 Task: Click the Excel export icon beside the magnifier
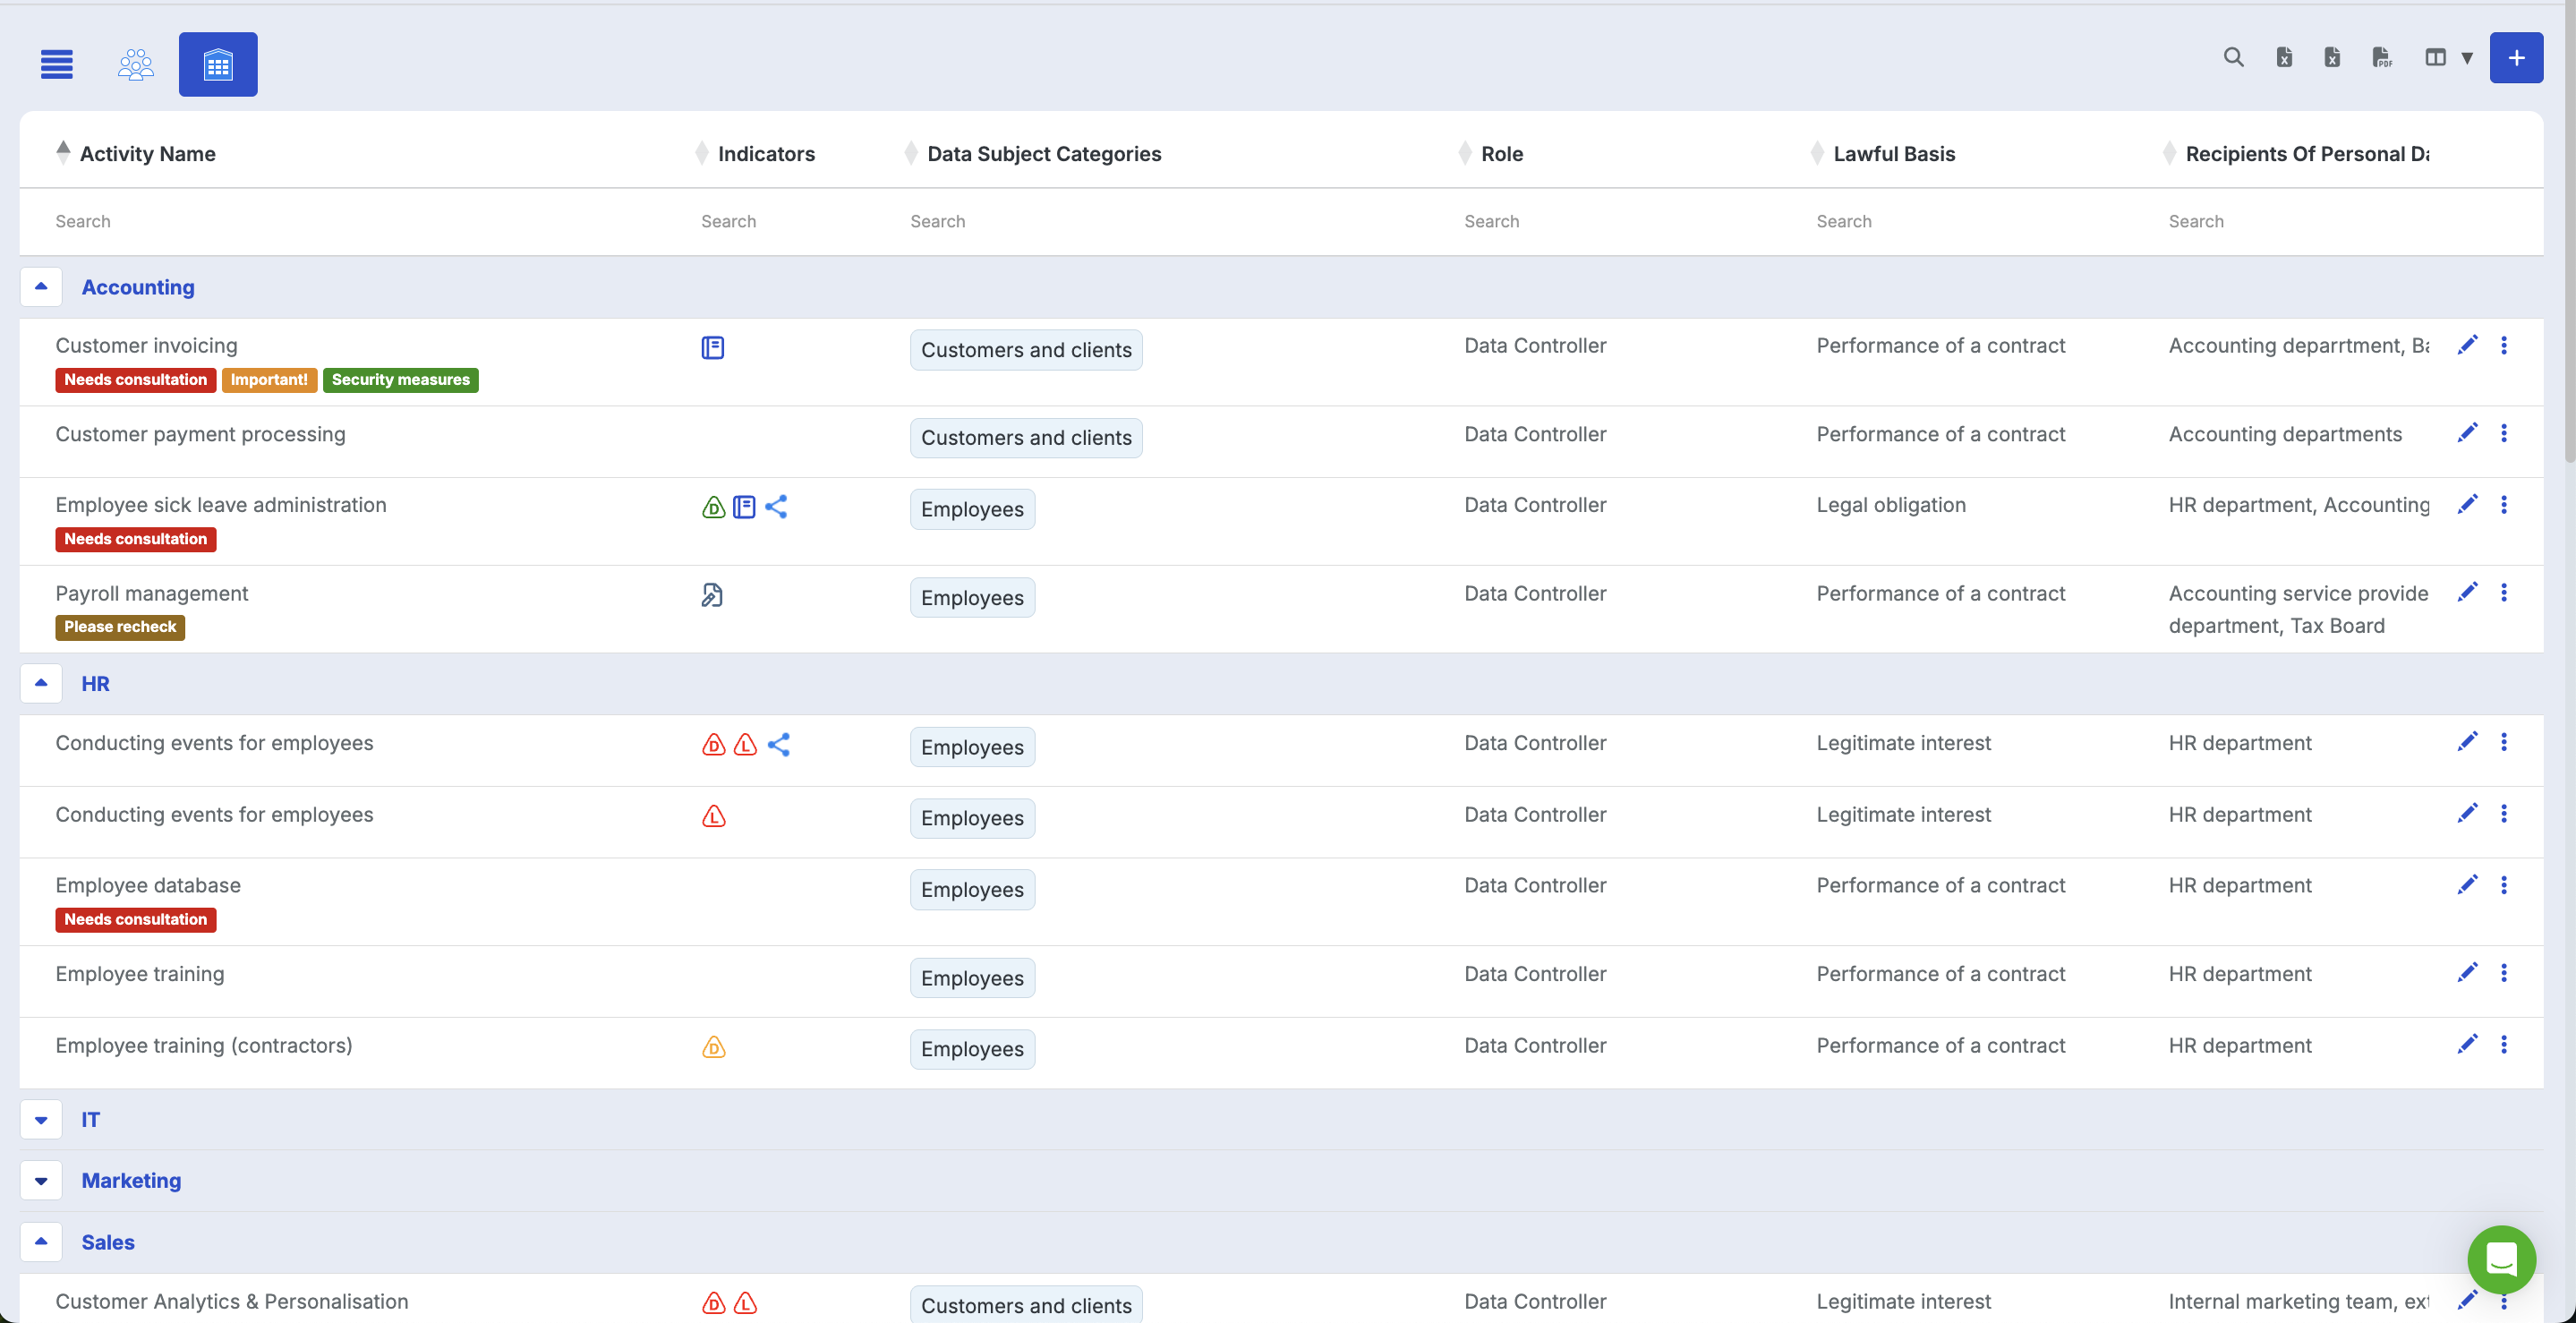[x=2284, y=57]
